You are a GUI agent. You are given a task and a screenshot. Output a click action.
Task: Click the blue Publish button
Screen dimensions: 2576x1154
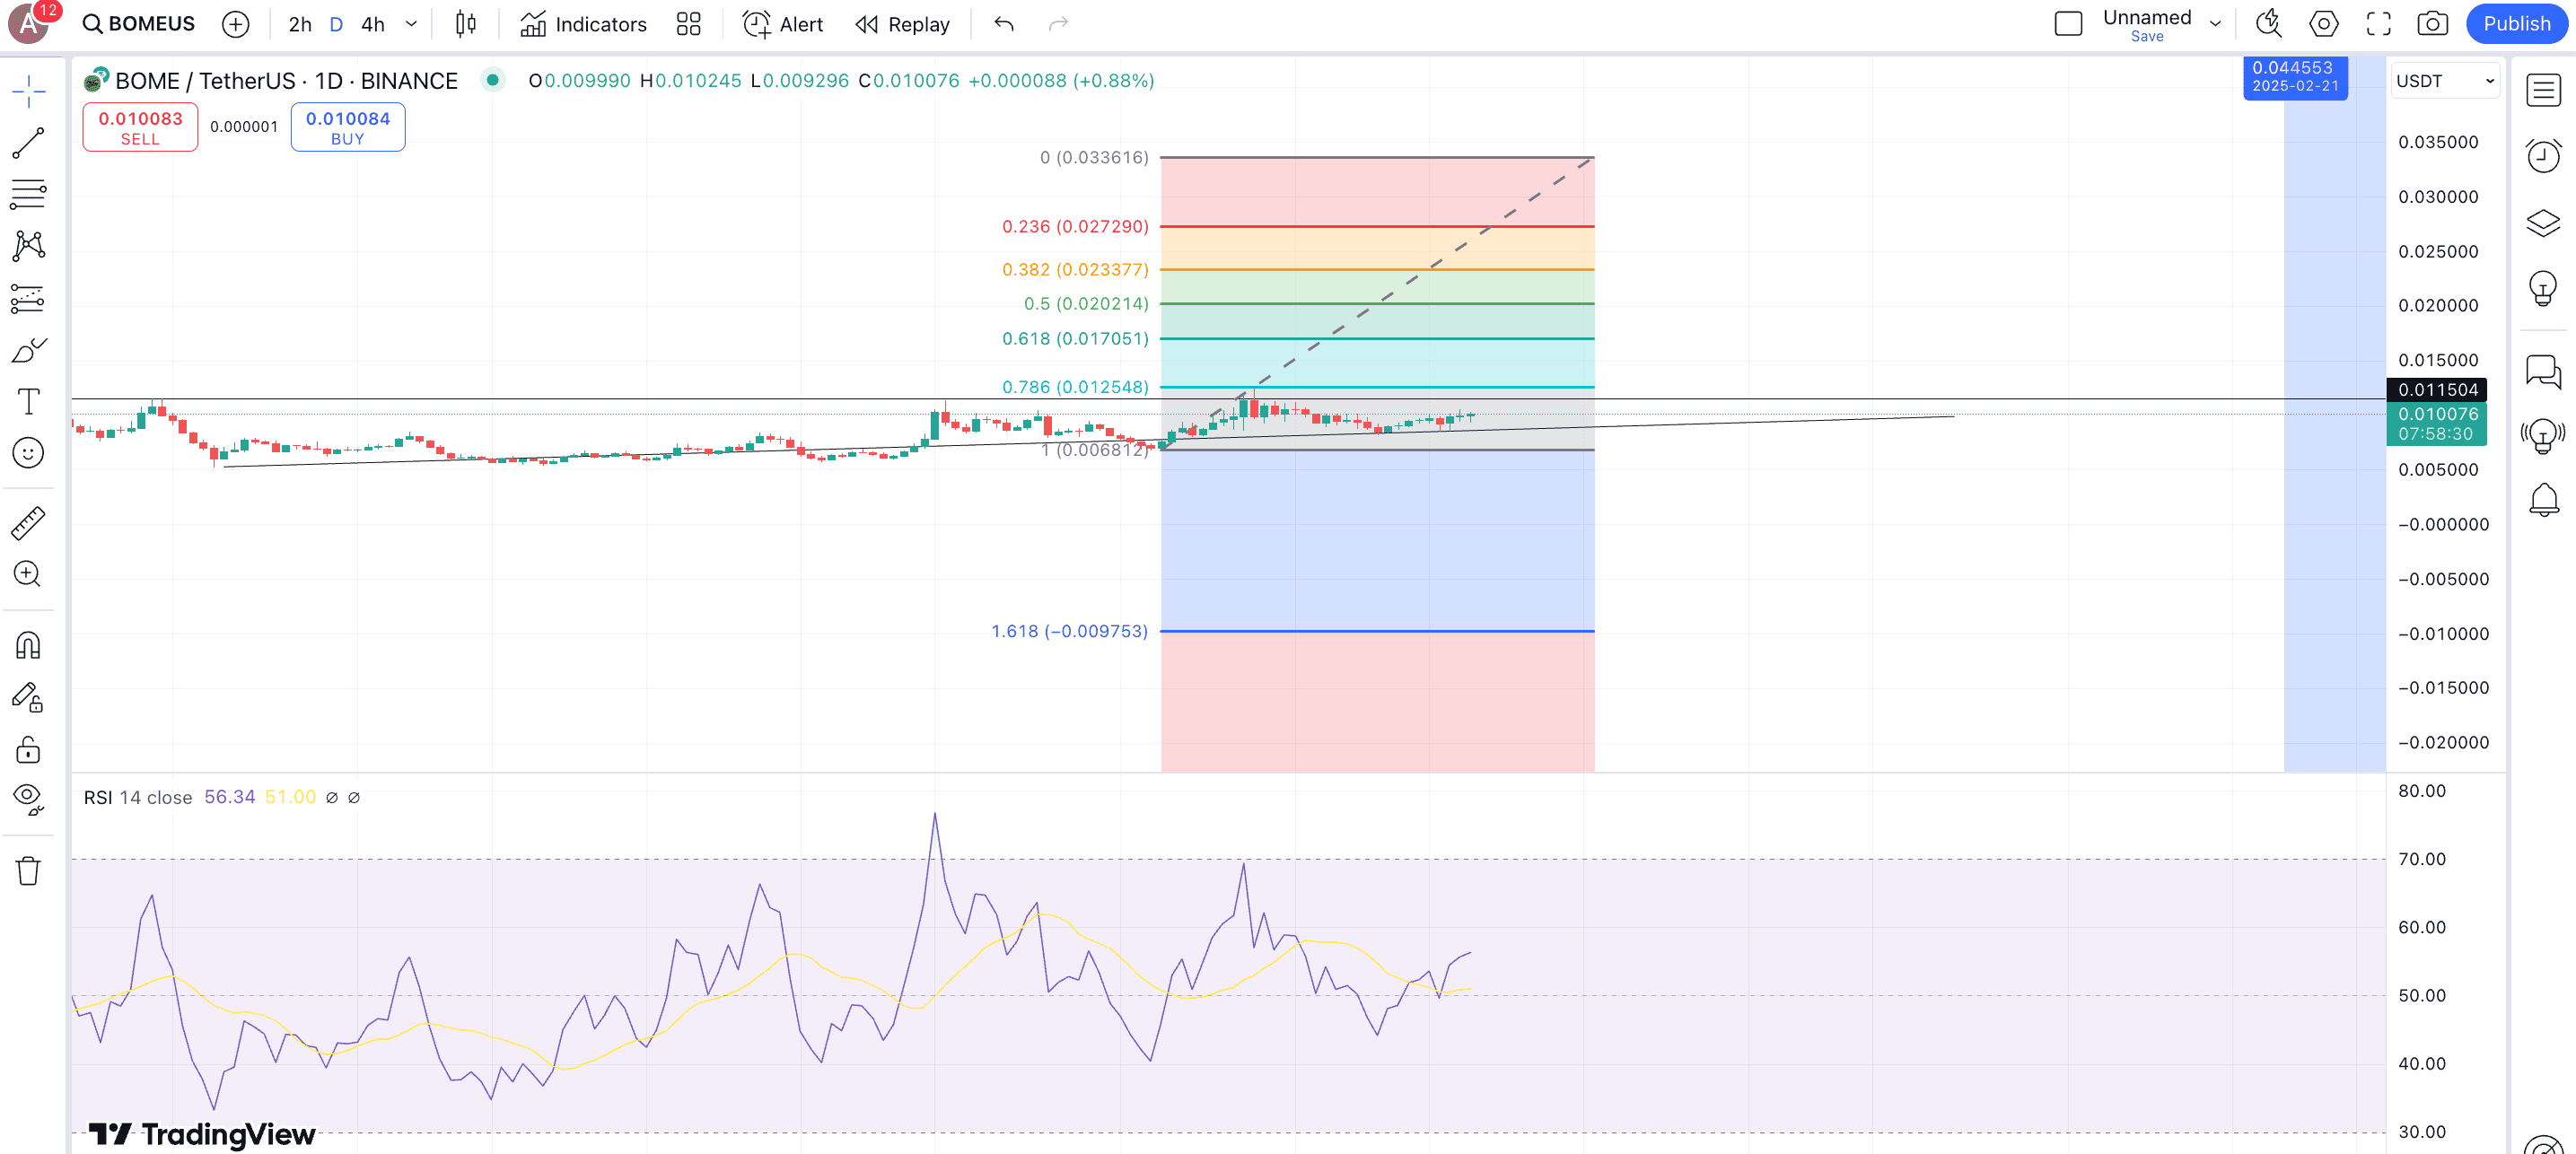point(2516,24)
